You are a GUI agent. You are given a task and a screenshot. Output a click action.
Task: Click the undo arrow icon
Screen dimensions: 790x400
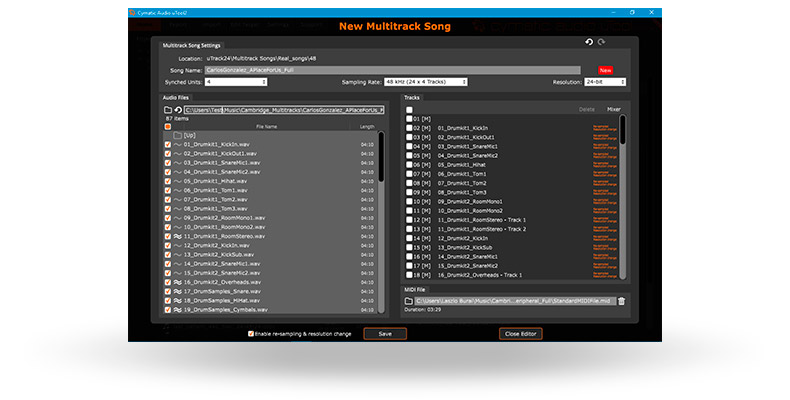click(589, 42)
